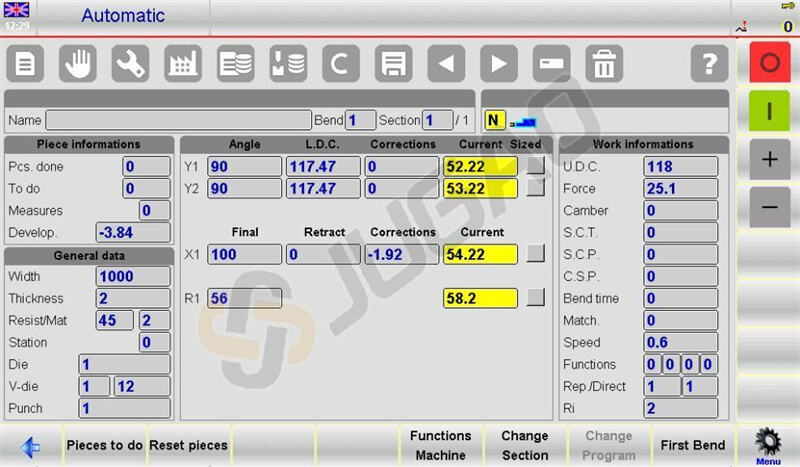Click the Name input field
This screenshot has width=800, height=467.
[178, 120]
